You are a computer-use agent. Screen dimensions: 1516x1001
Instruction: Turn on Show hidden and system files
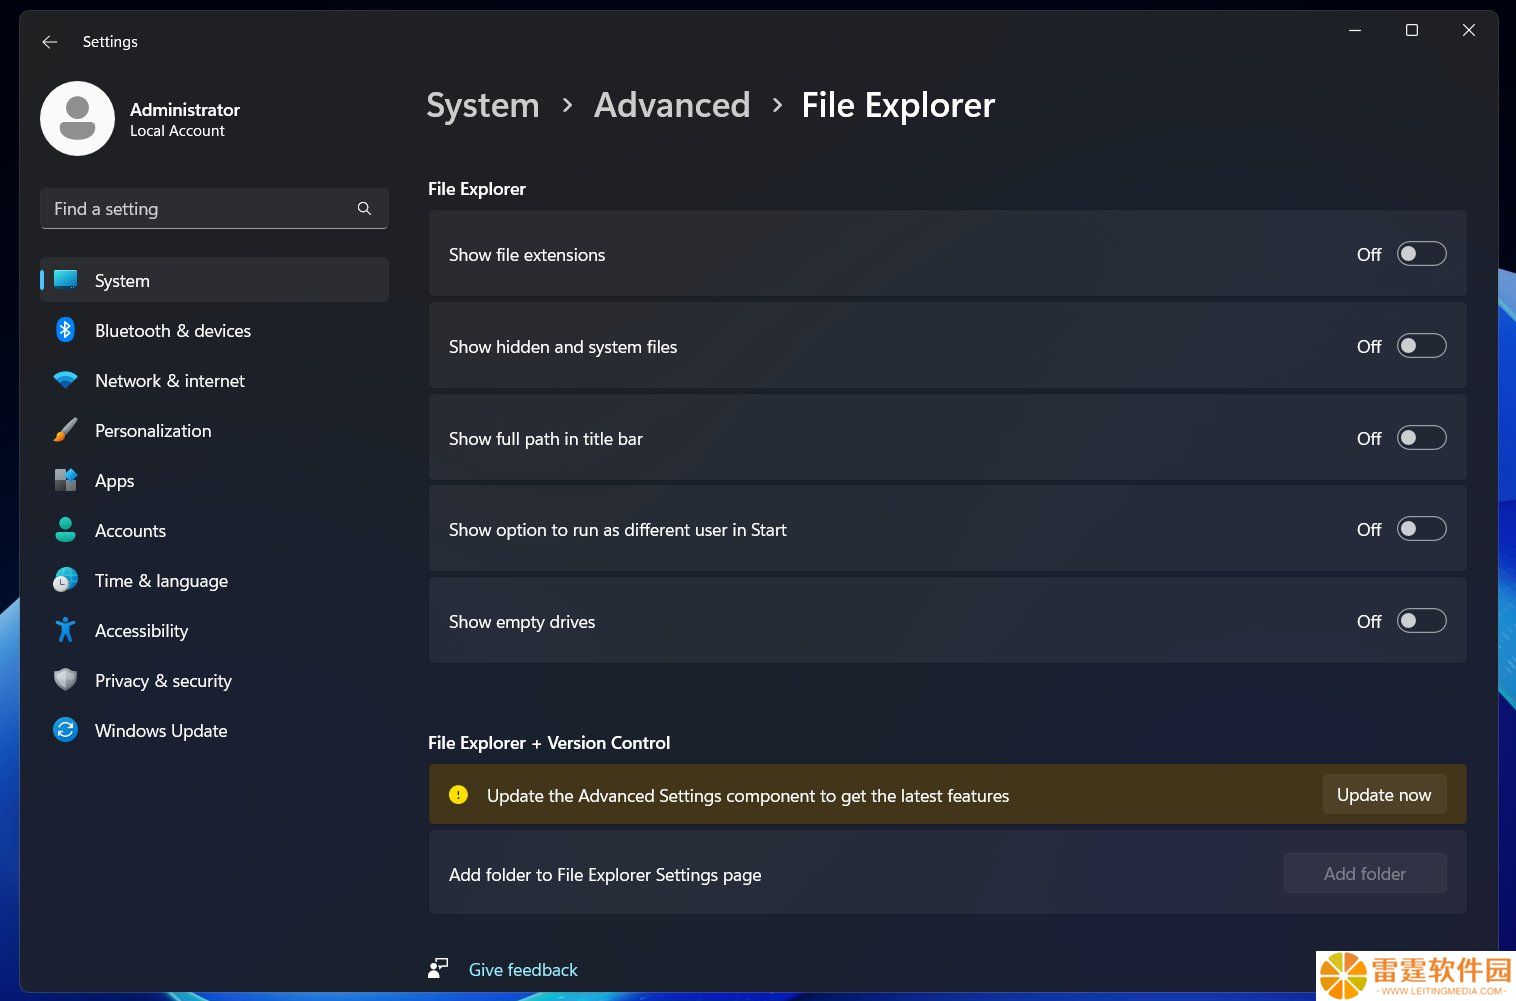pyautogui.click(x=1421, y=346)
